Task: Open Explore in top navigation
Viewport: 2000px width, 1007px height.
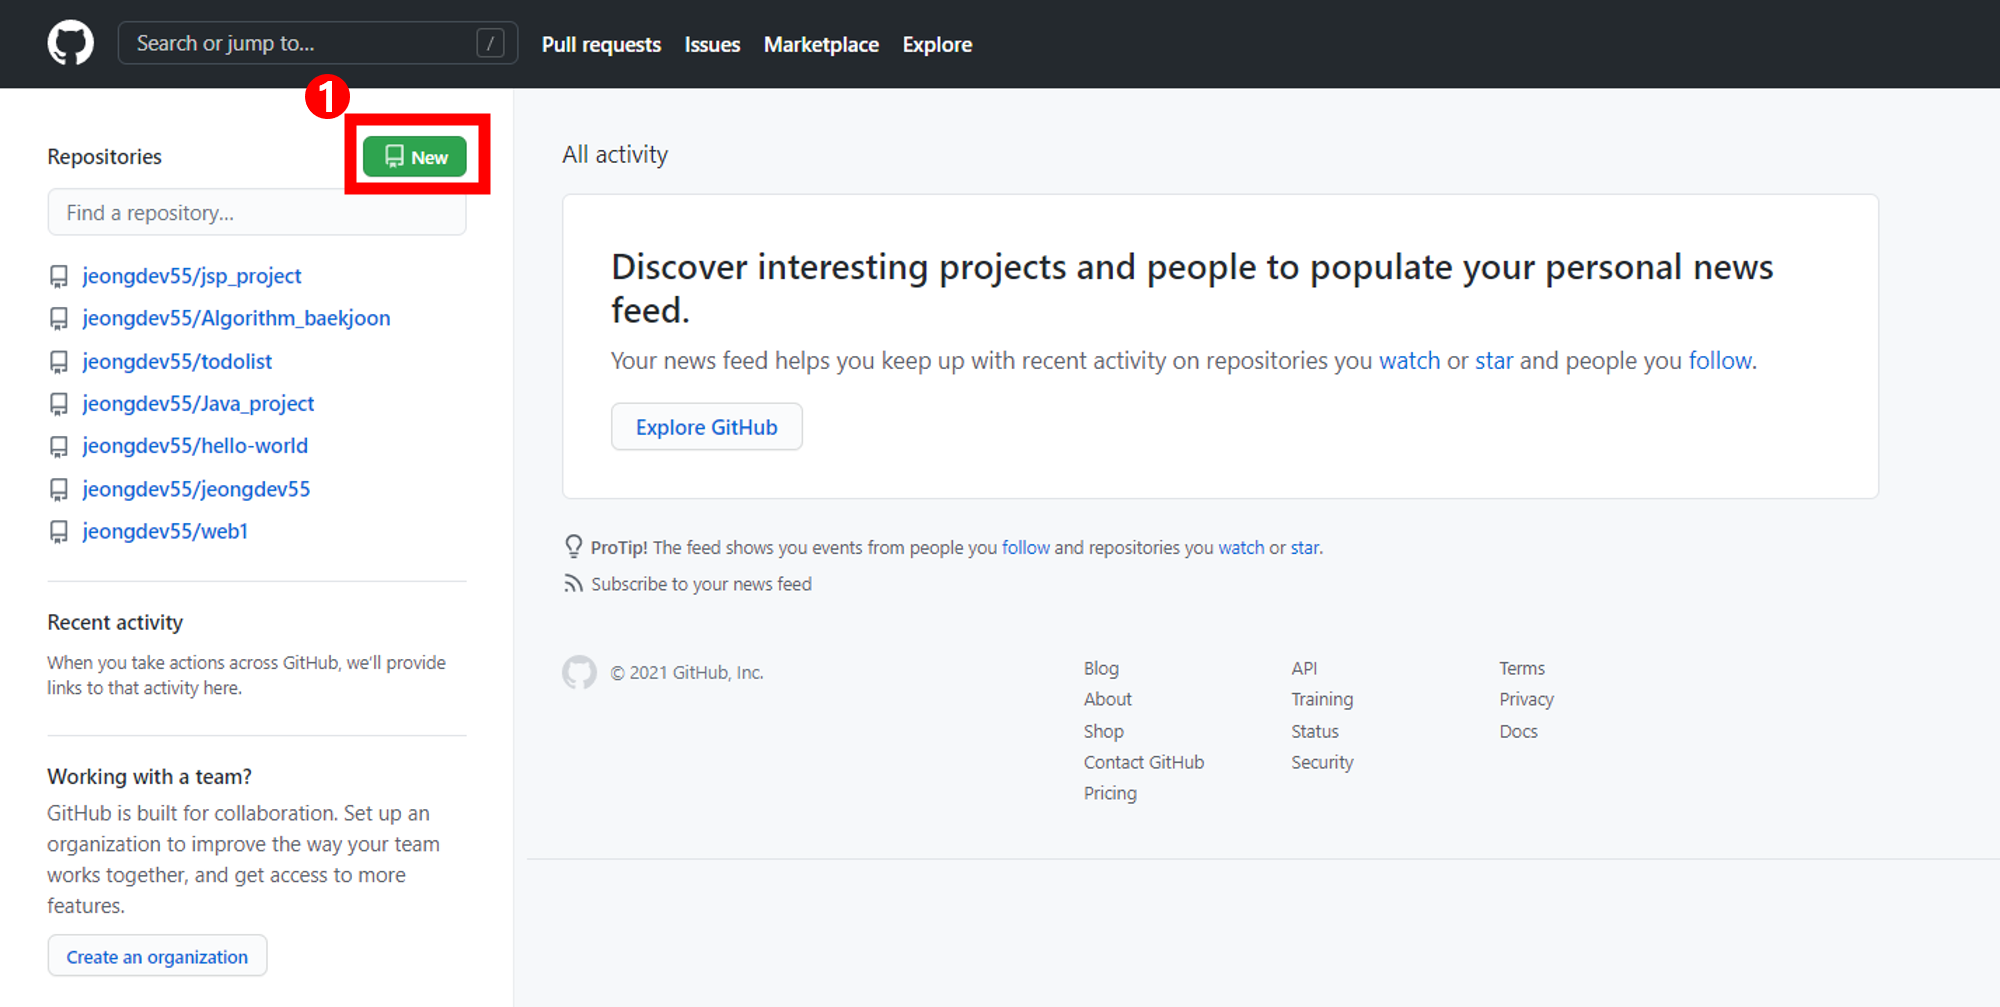Action: click(x=937, y=44)
